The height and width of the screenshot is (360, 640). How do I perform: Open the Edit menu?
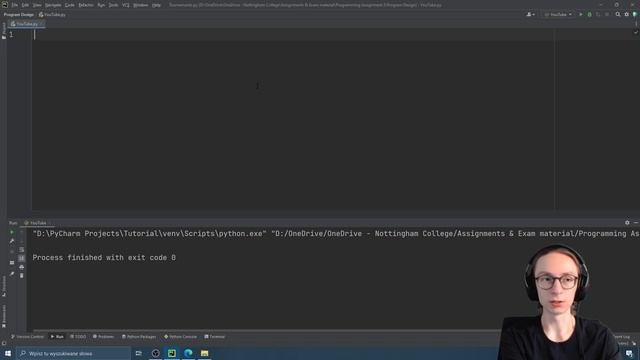[x=25, y=5]
